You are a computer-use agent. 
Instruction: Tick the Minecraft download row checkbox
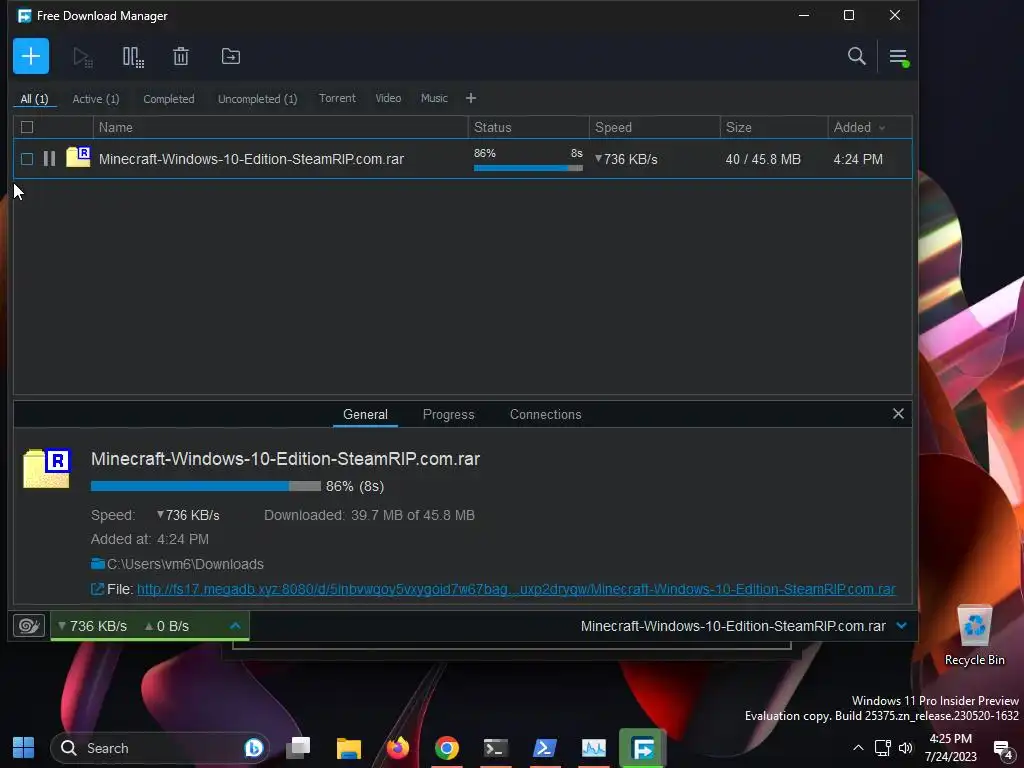(27, 159)
